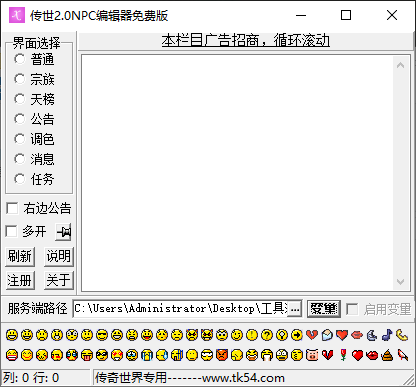Screen dimensions: 416x387
Task: Insert the exclamation mark emoticon
Action: pos(252,335)
